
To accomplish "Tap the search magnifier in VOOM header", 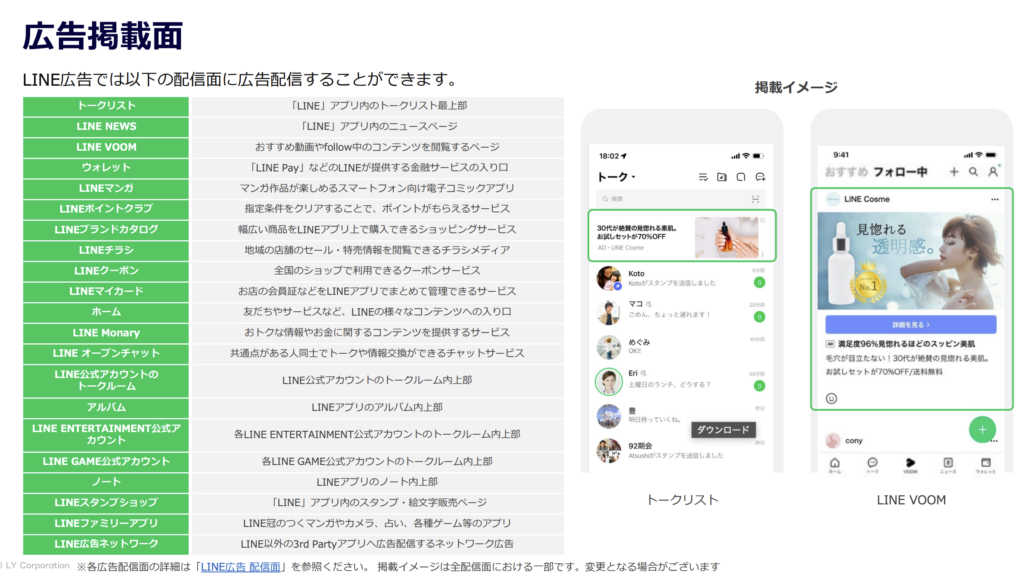I will [x=973, y=172].
